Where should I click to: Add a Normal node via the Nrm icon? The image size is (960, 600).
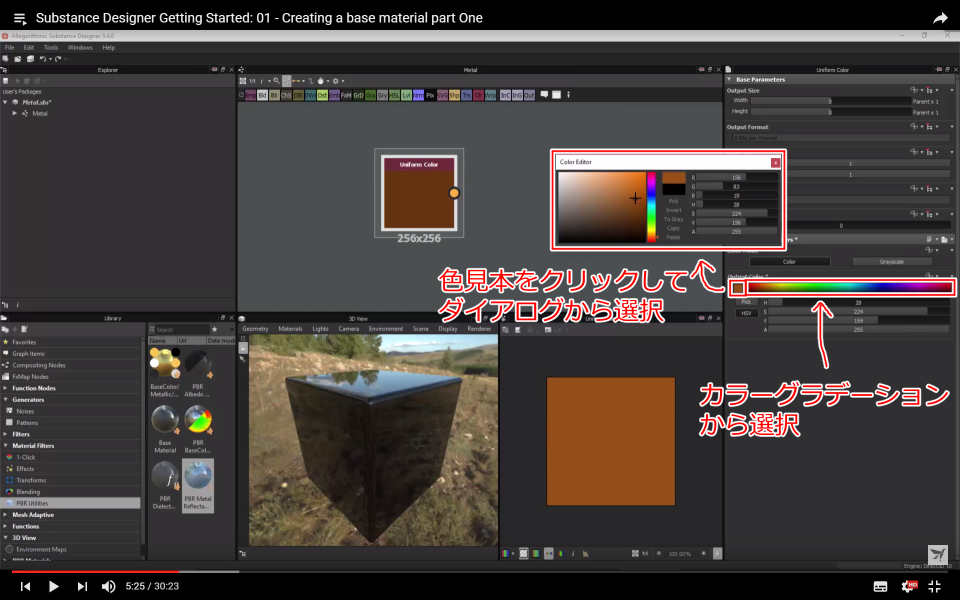(x=418, y=96)
